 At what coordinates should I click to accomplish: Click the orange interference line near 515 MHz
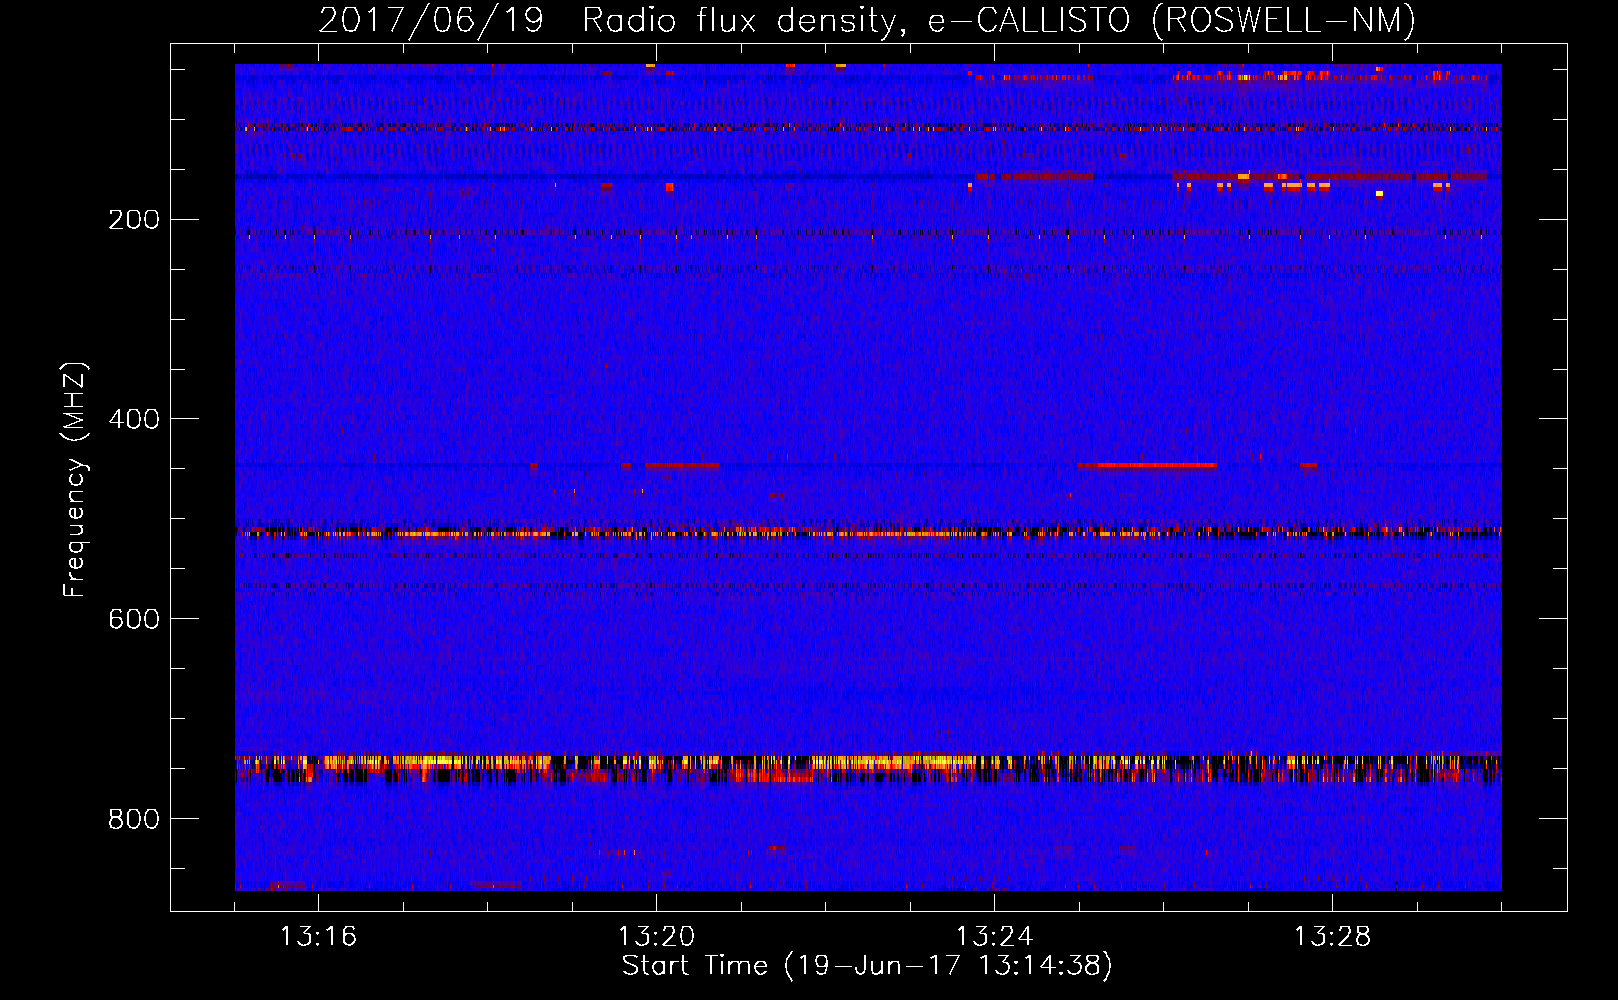(x=868, y=533)
